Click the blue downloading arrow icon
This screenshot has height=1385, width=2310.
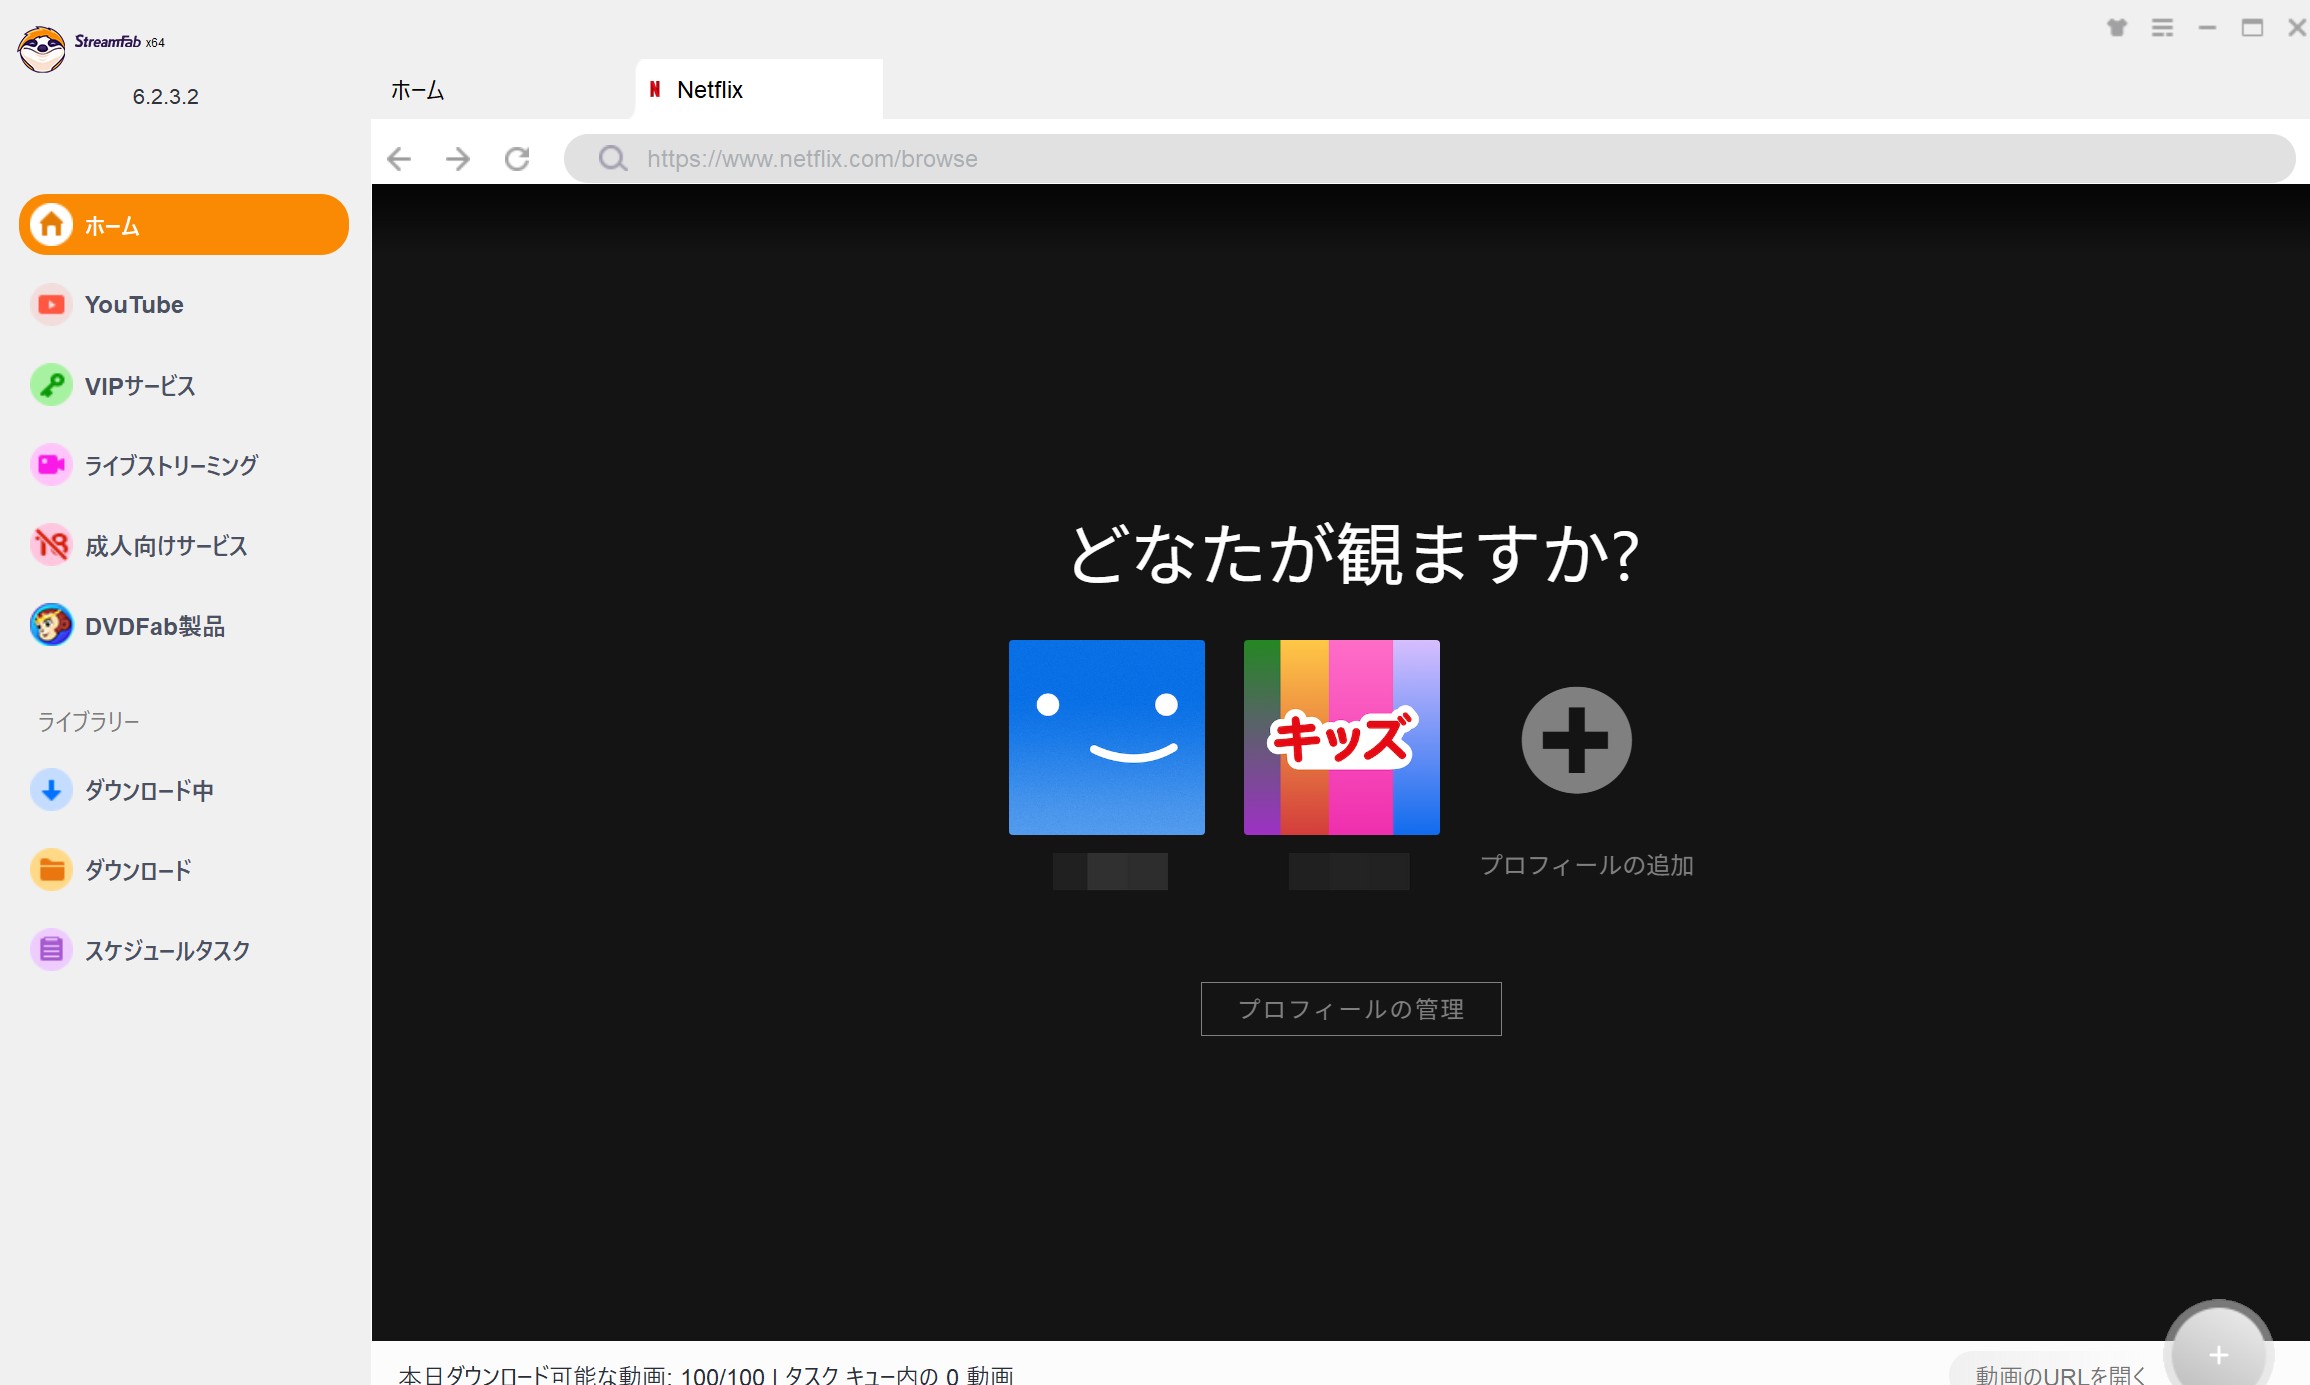click(51, 790)
